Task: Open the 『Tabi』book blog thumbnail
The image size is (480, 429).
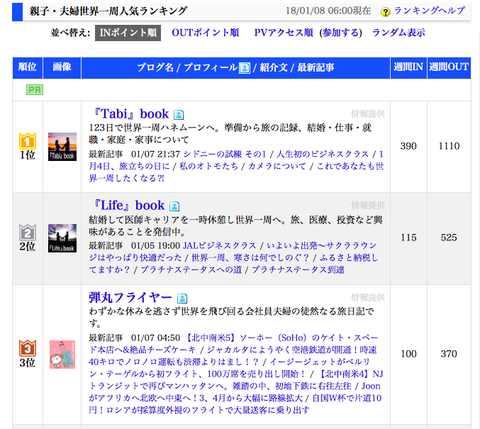Action: click(62, 147)
